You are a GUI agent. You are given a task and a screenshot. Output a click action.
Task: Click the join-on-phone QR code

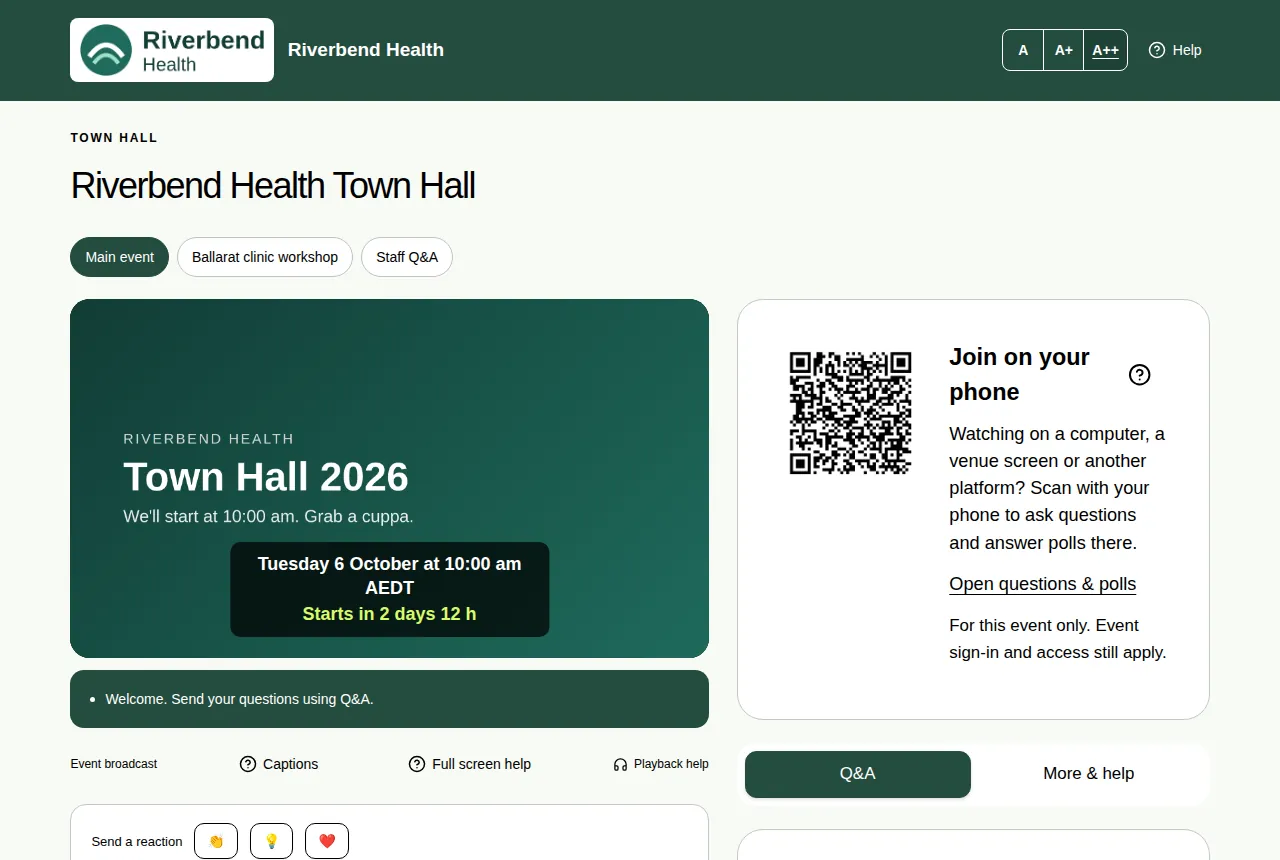pyautogui.click(x=850, y=412)
